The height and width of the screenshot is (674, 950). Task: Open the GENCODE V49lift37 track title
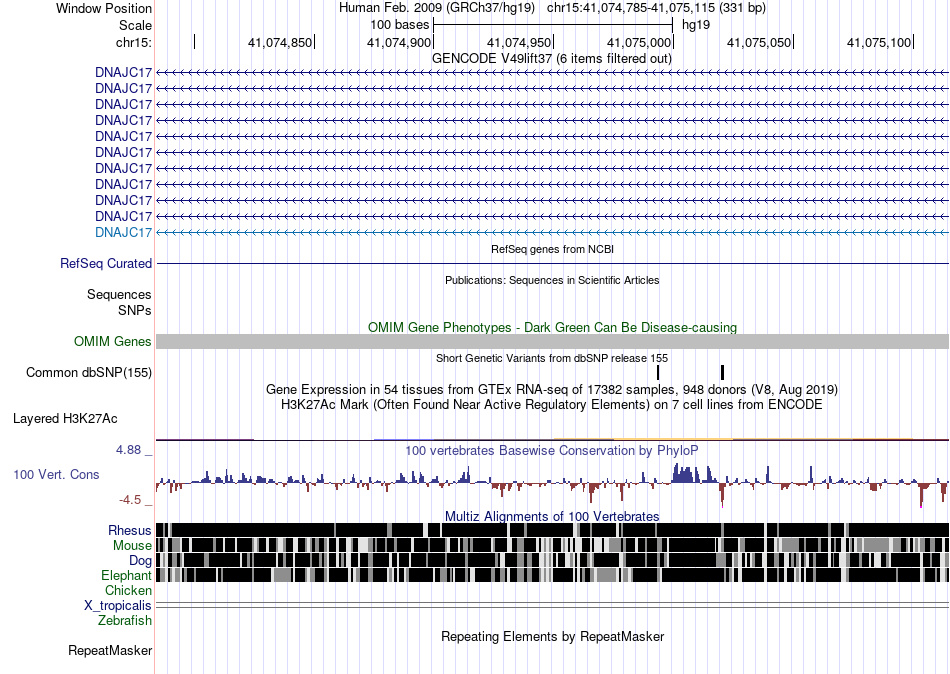551,58
